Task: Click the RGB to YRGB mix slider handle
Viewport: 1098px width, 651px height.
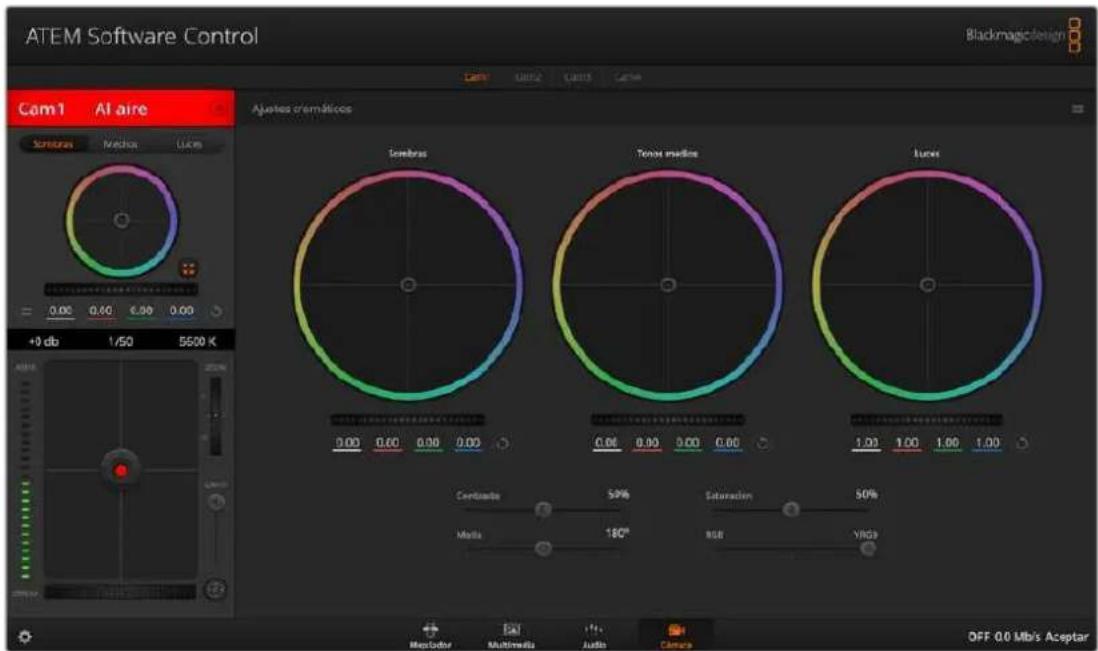Action: click(x=868, y=548)
